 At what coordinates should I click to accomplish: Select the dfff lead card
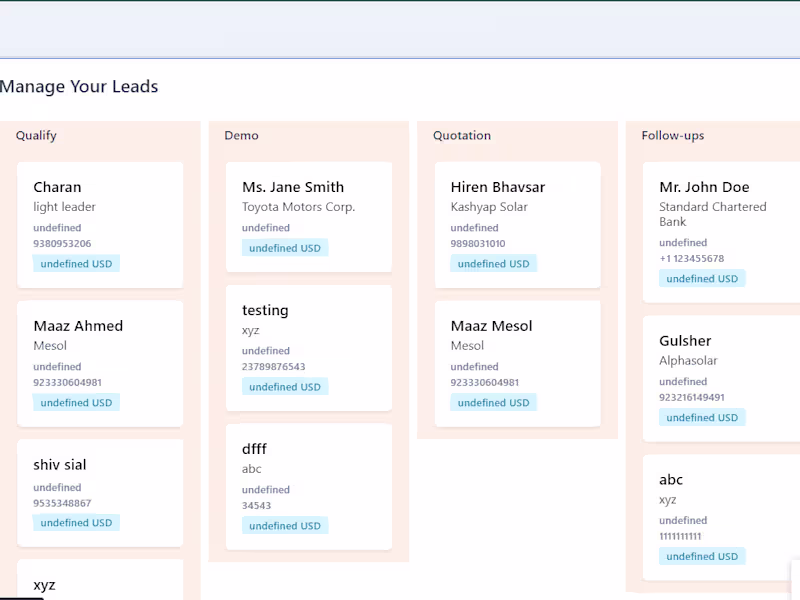tap(308, 486)
